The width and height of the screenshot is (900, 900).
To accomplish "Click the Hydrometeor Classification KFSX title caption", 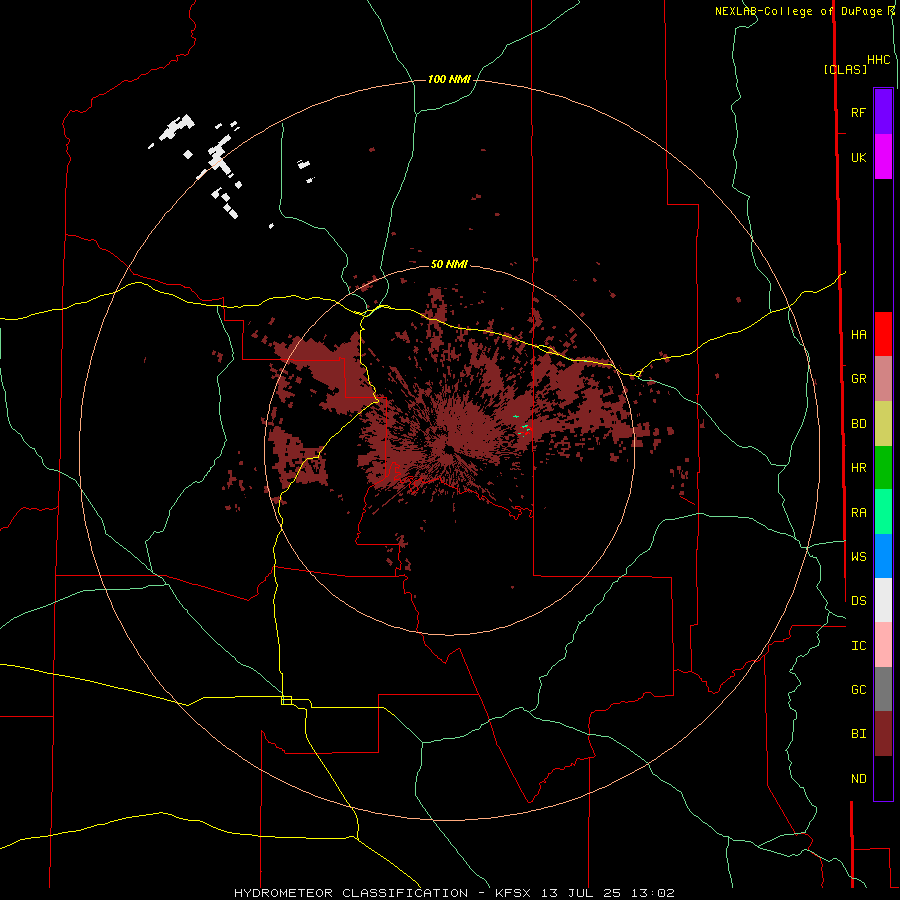I will click(x=454, y=893).
